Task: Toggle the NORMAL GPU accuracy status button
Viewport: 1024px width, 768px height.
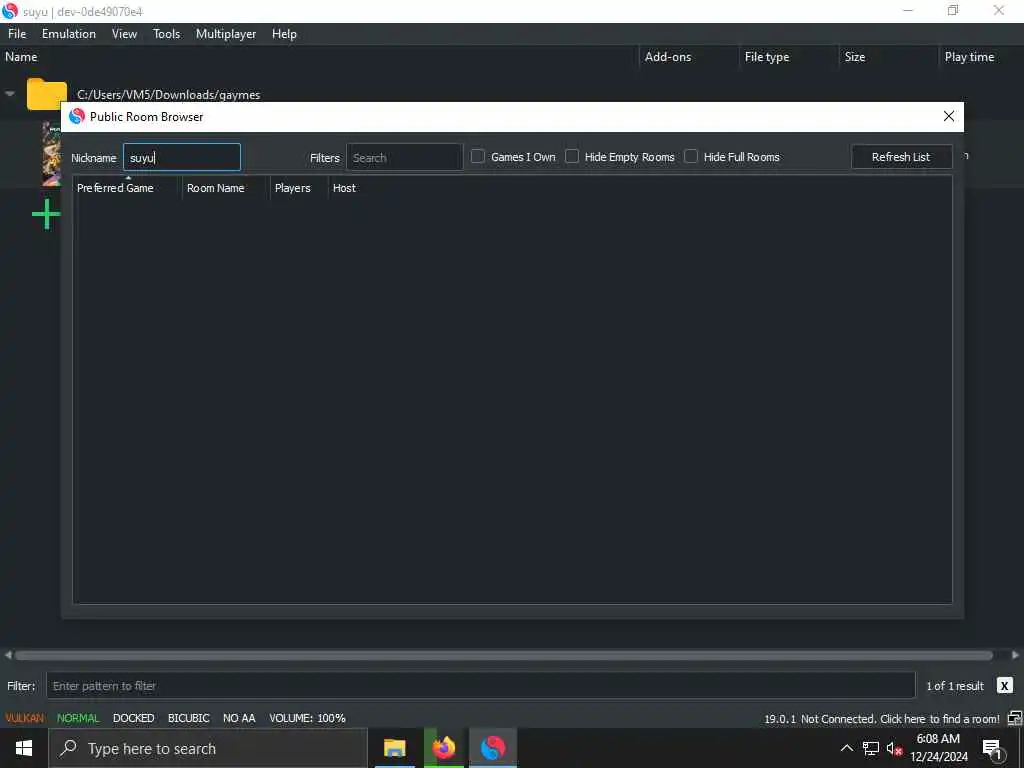Action: (x=78, y=718)
